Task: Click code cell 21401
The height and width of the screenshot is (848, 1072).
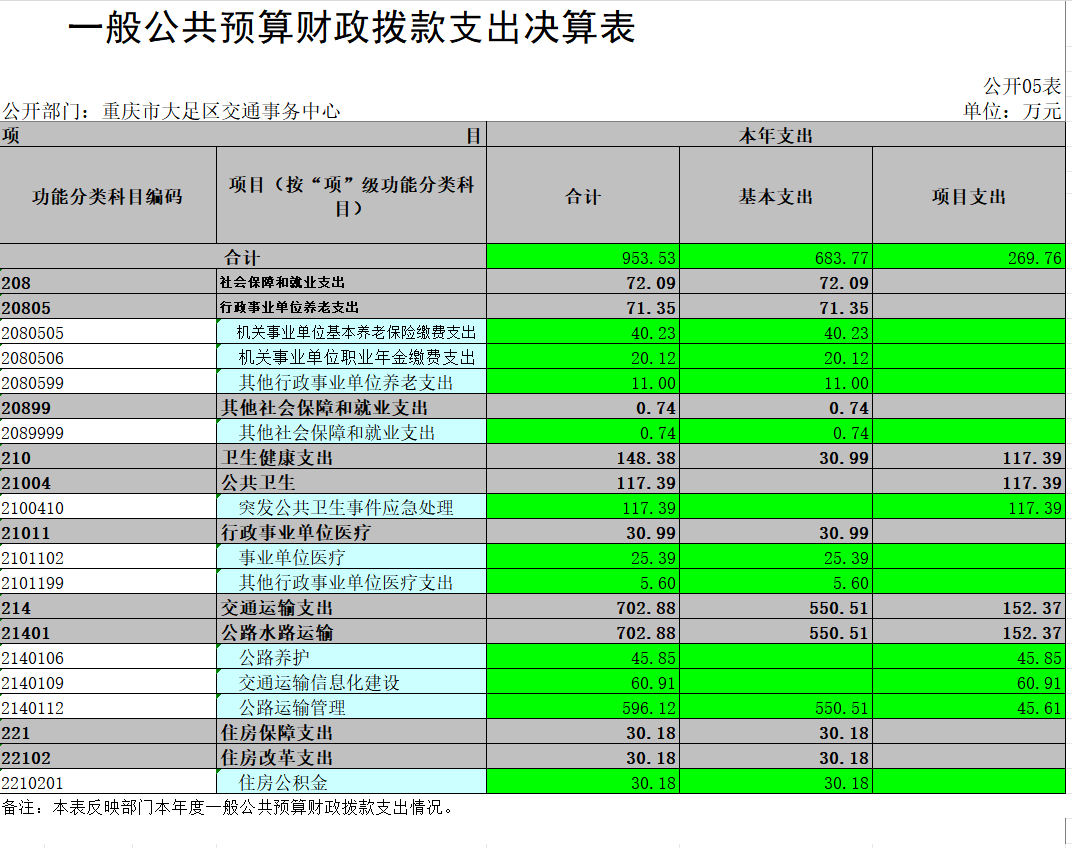Action: click(108, 633)
